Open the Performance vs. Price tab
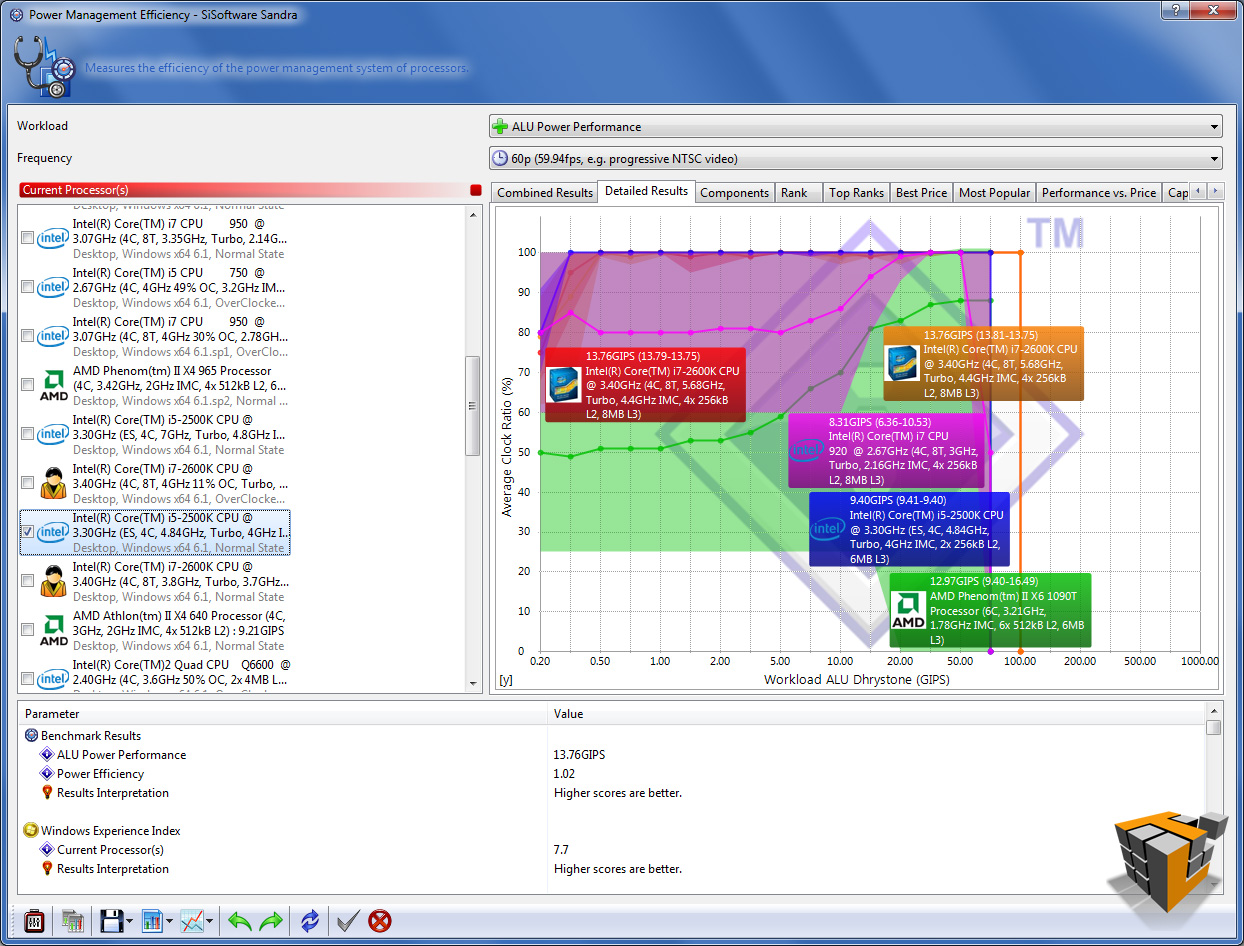Screen dimensions: 1244x946 point(1099,193)
